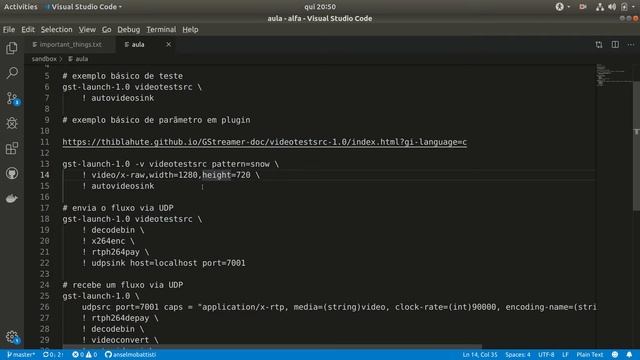Open the GStreamer-doc videotestsrc link

coord(264,142)
